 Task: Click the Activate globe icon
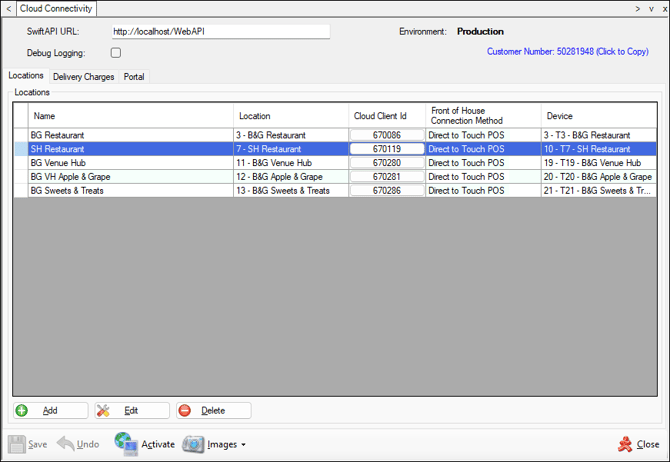click(x=126, y=443)
